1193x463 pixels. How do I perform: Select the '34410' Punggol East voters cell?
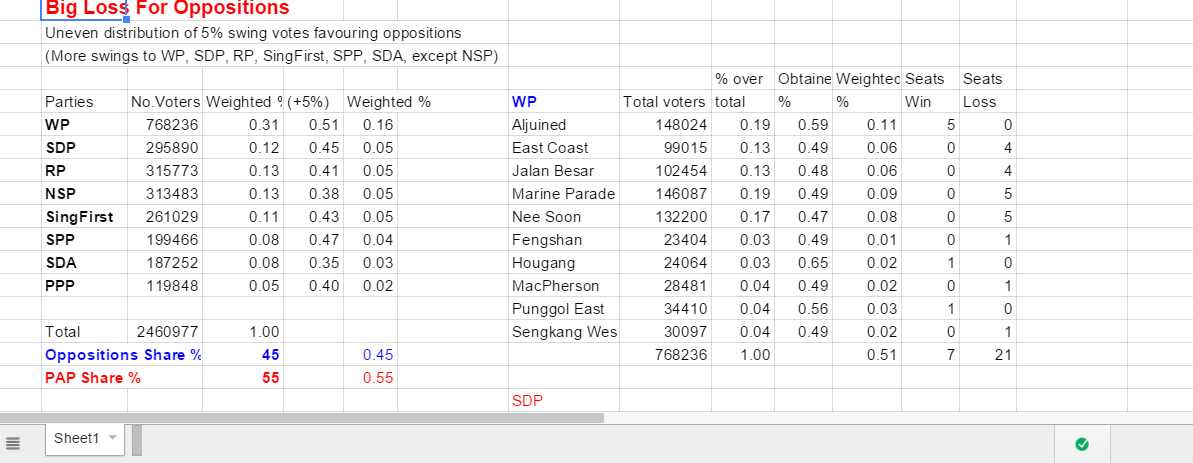[666, 309]
